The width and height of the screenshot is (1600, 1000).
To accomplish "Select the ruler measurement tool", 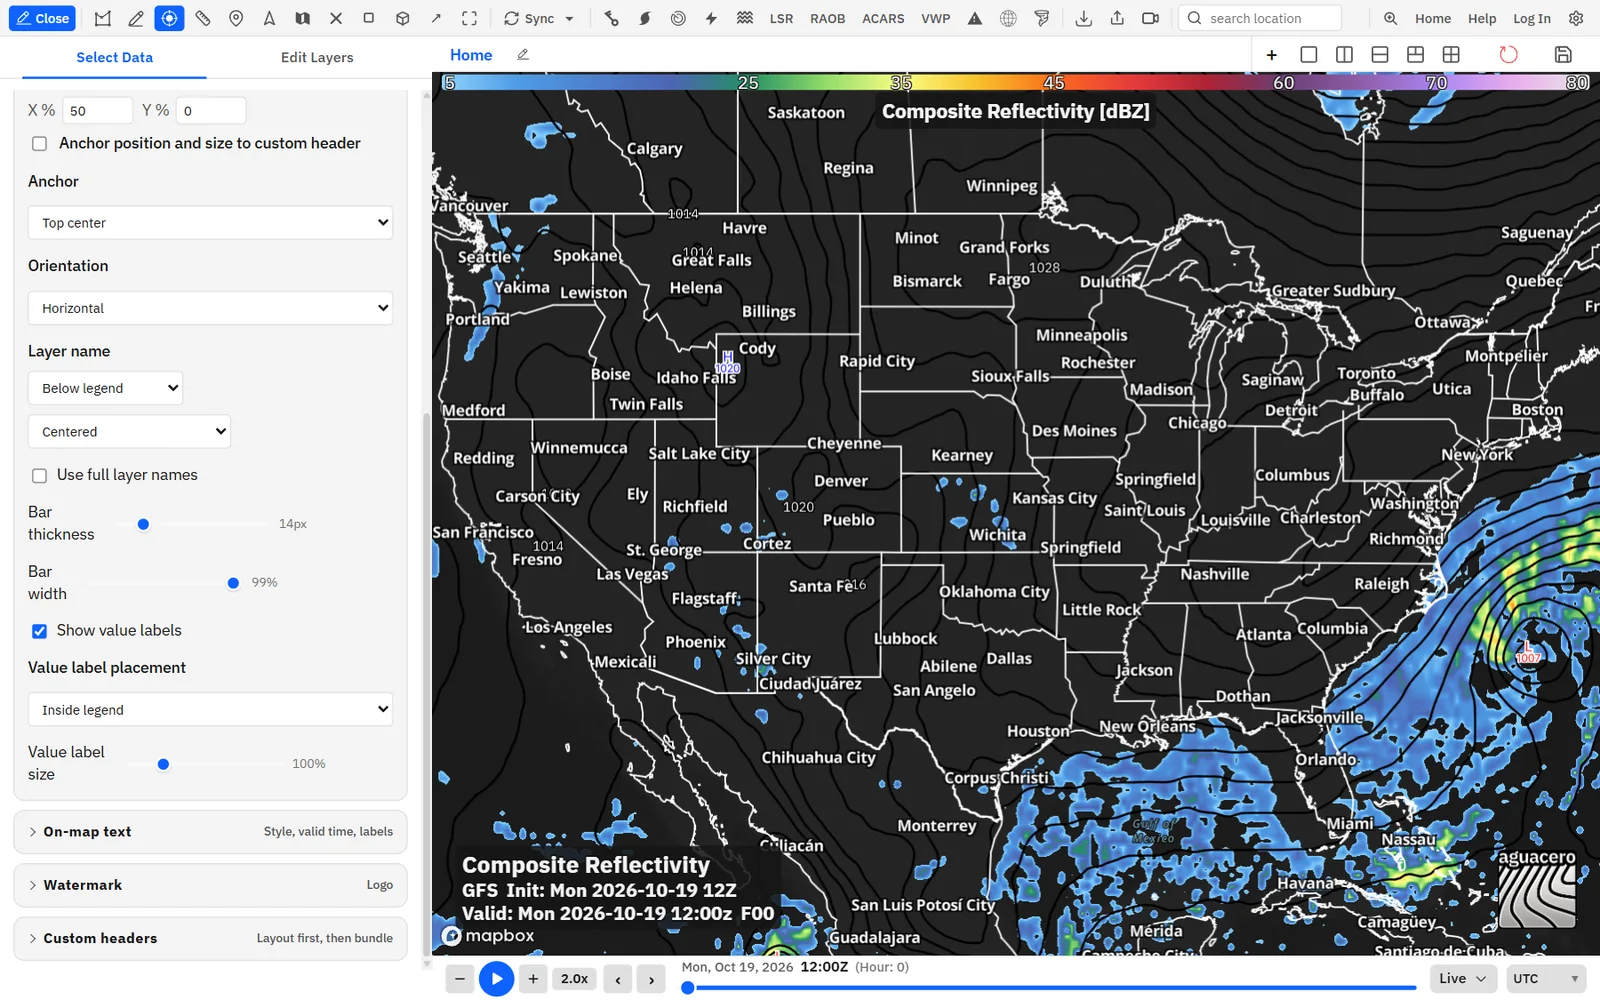I will (203, 18).
